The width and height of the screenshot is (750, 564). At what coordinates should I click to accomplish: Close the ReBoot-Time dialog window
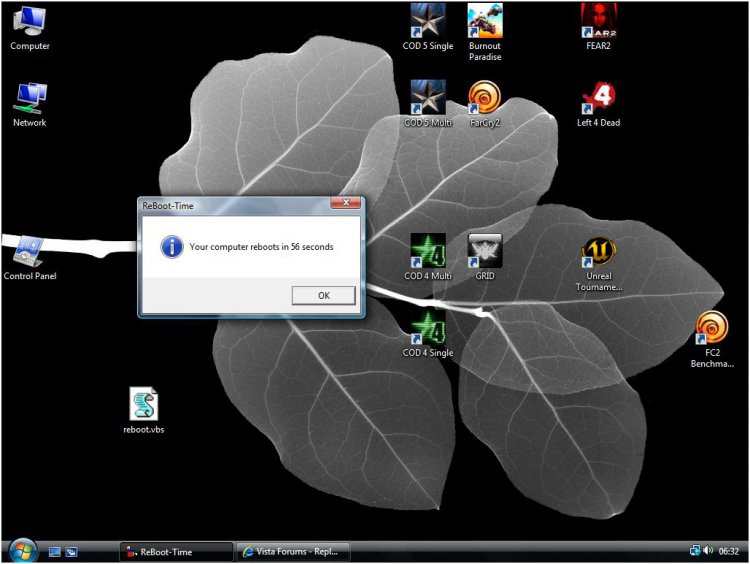coord(345,204)
